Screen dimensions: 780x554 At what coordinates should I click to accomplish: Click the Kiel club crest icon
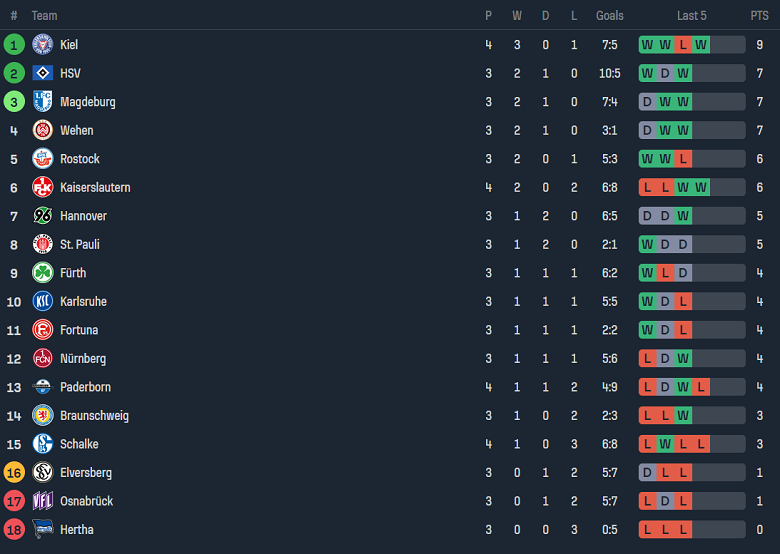click(42, 45)
